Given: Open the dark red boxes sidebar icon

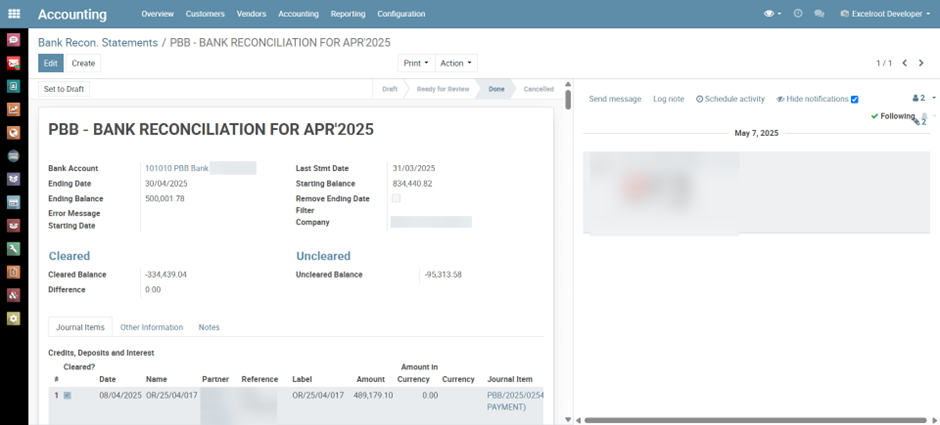Looking at the screenshot, I should click(14, 225).
